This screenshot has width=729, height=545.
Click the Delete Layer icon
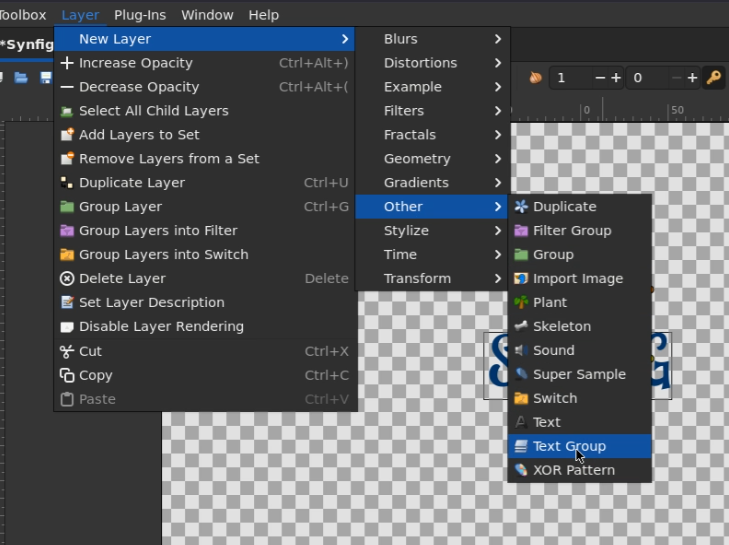67,279
